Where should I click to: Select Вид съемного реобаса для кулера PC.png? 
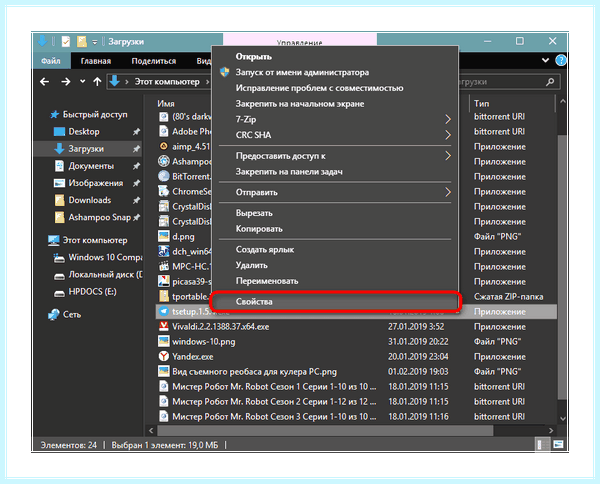(254, 372)
